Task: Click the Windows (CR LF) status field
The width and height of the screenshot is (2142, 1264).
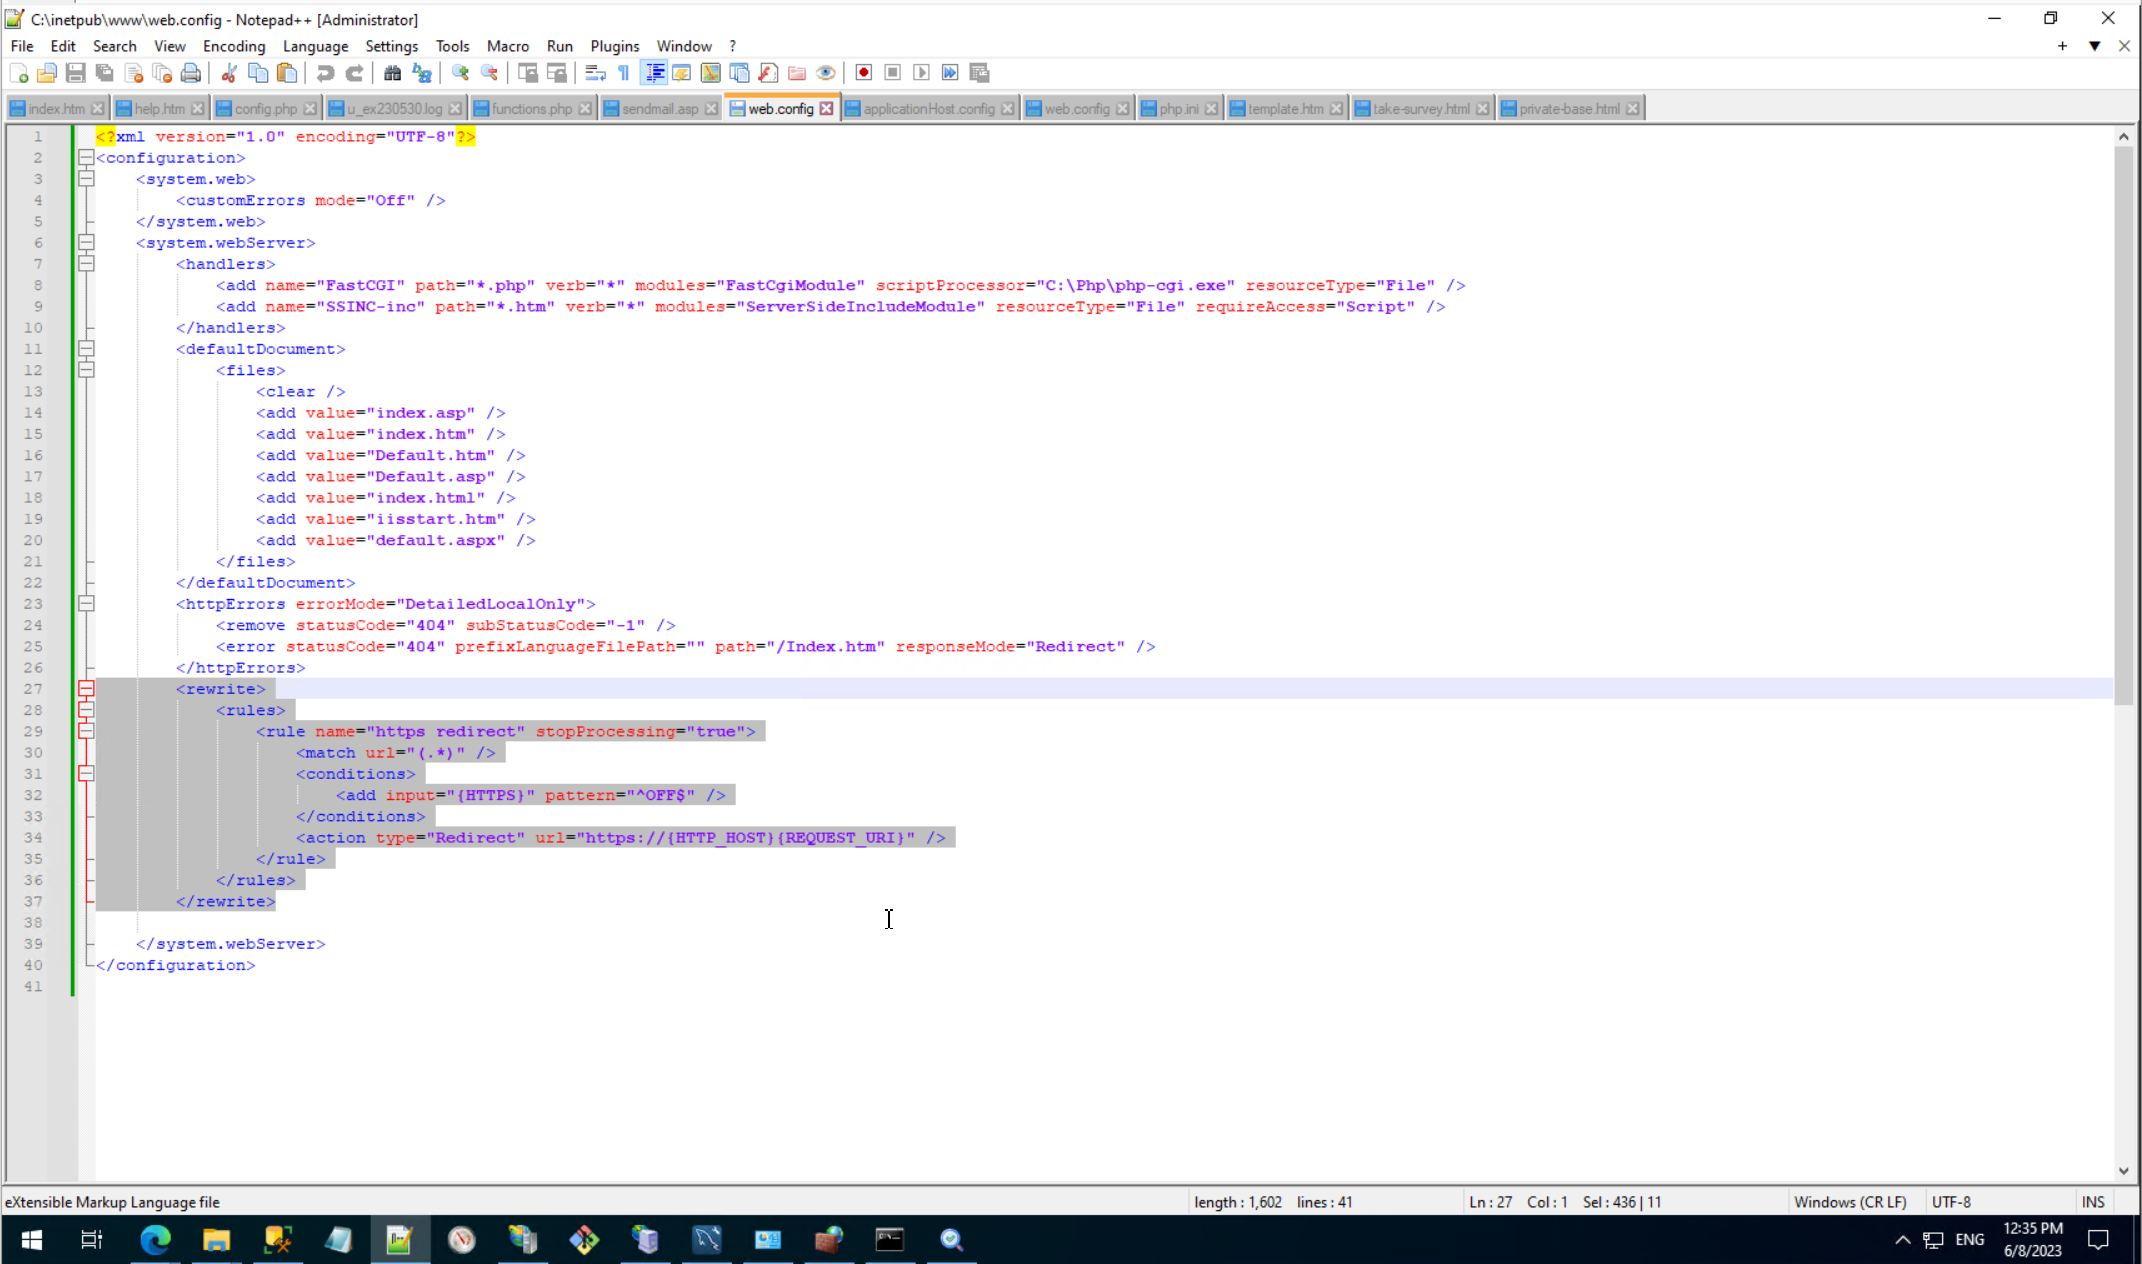Action: pyautogui.click(x=1850, y=1202)
